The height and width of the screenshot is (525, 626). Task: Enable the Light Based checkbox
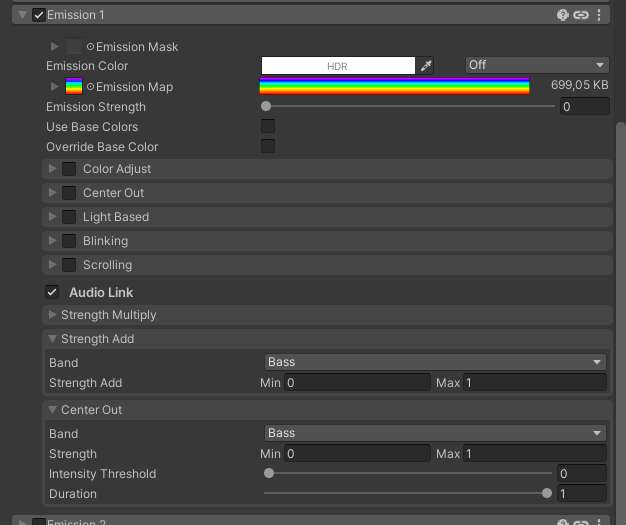pos(69,217)
